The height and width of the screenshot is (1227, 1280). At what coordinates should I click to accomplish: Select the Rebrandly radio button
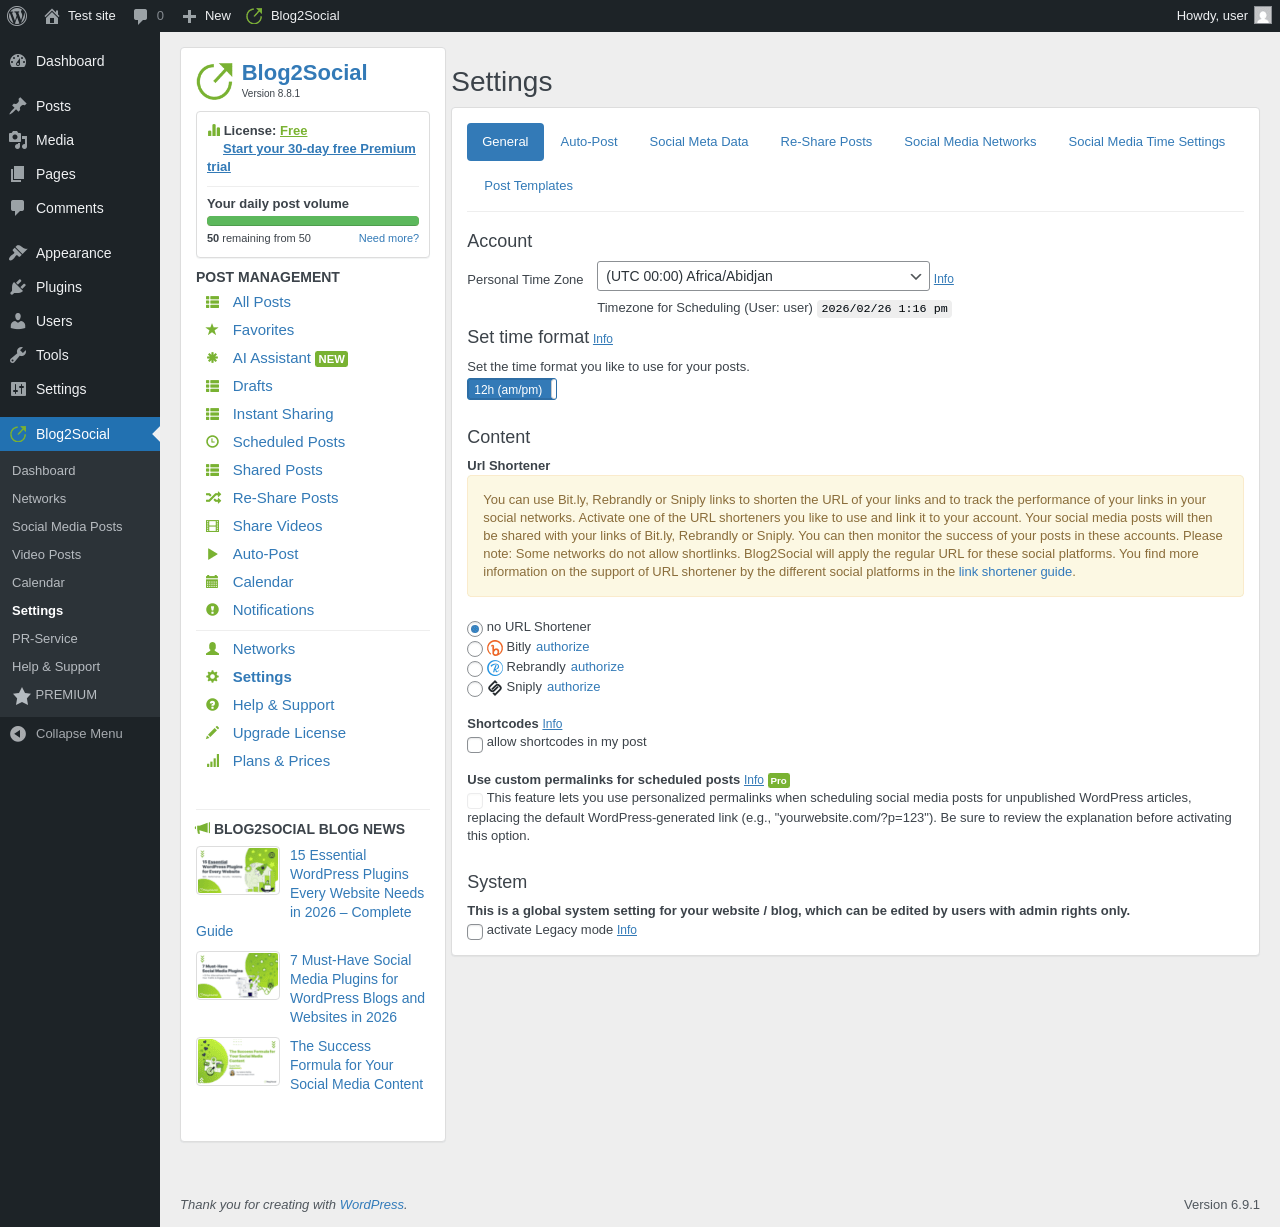point(475,669)
